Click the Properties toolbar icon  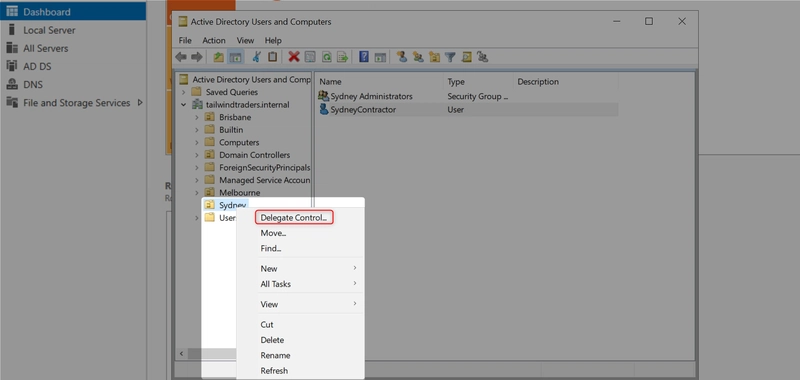pyautogui.click(x=310, y=57)
